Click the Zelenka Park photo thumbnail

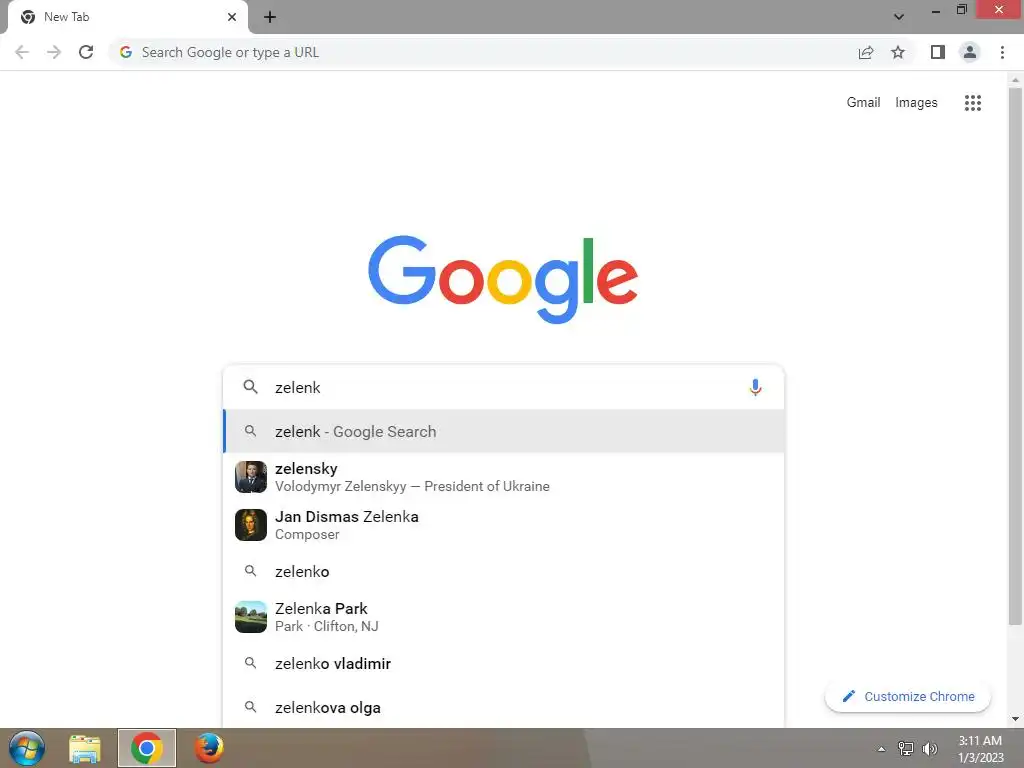click(x=251, y=617)
